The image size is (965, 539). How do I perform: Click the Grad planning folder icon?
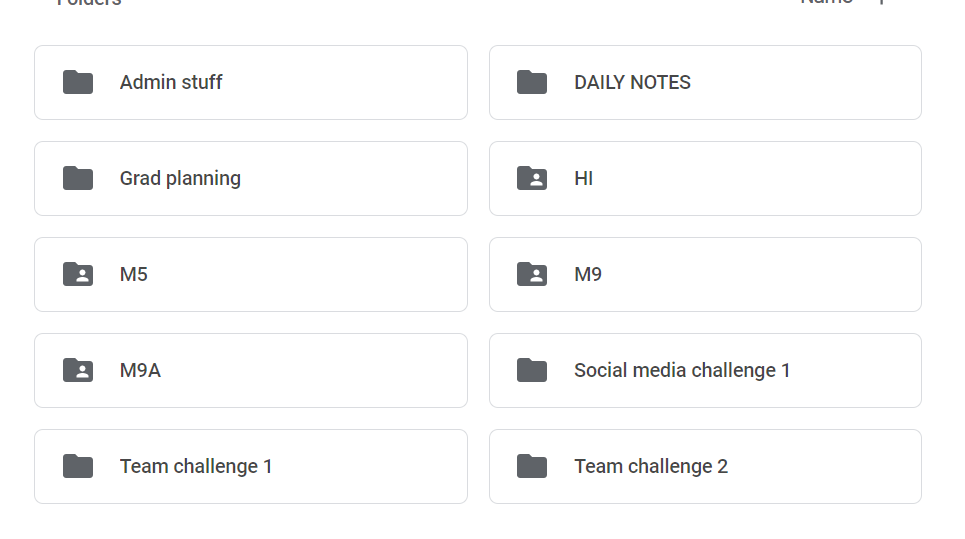(78, 178)
